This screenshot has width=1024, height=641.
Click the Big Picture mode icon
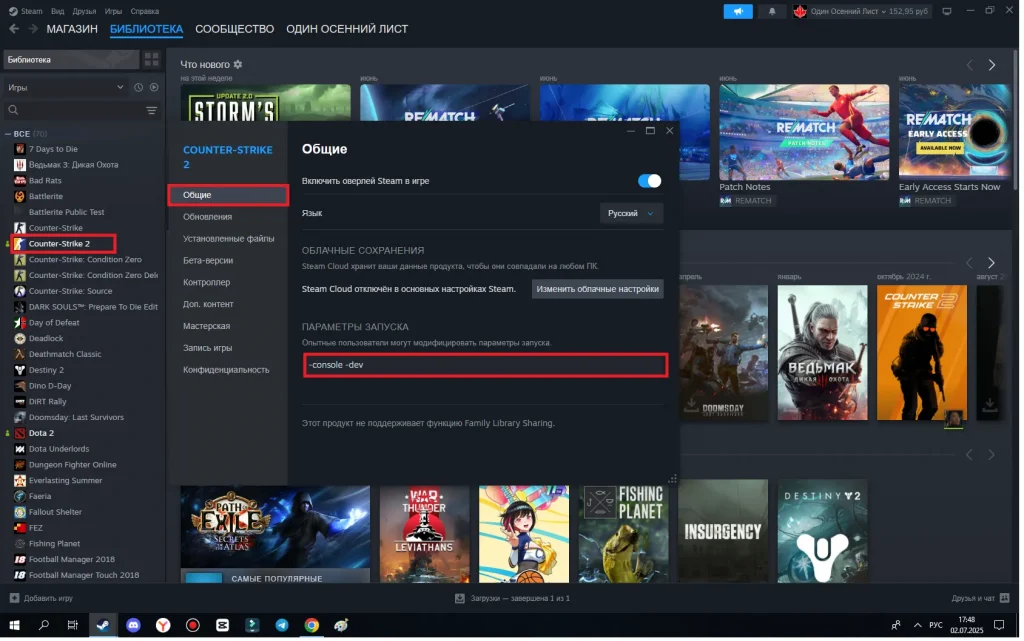(947, 11)
